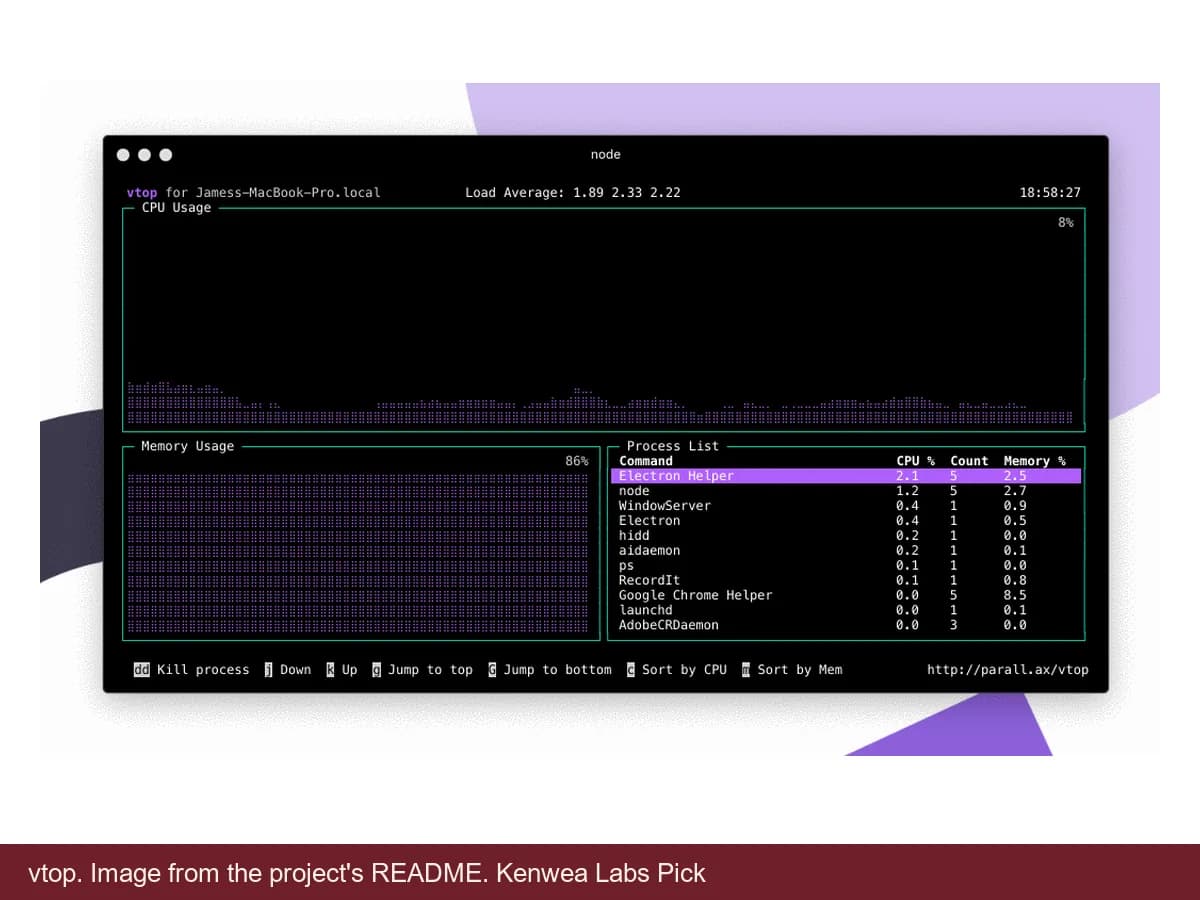Click the Memory Usage panel title

pos(188,446)
